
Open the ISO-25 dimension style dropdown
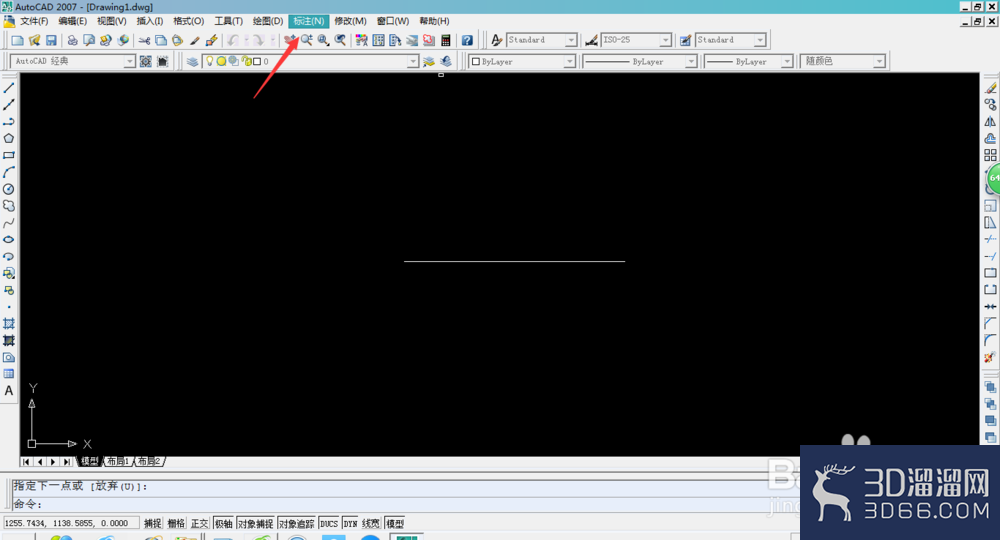pos(665,40)
